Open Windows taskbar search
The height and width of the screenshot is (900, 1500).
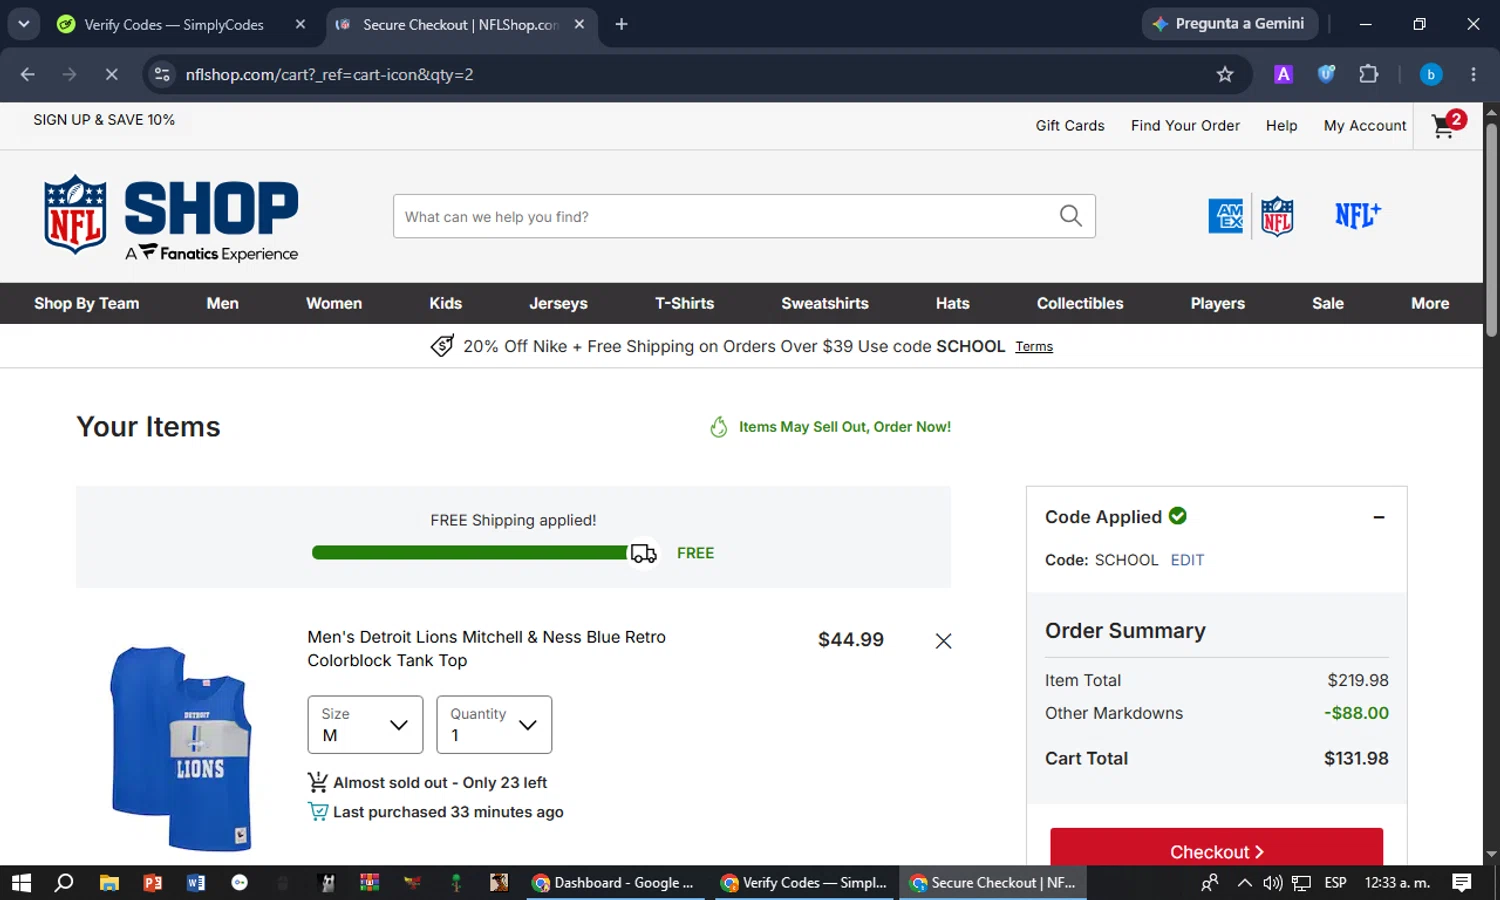pyautogui.click(x=64, y=883)
